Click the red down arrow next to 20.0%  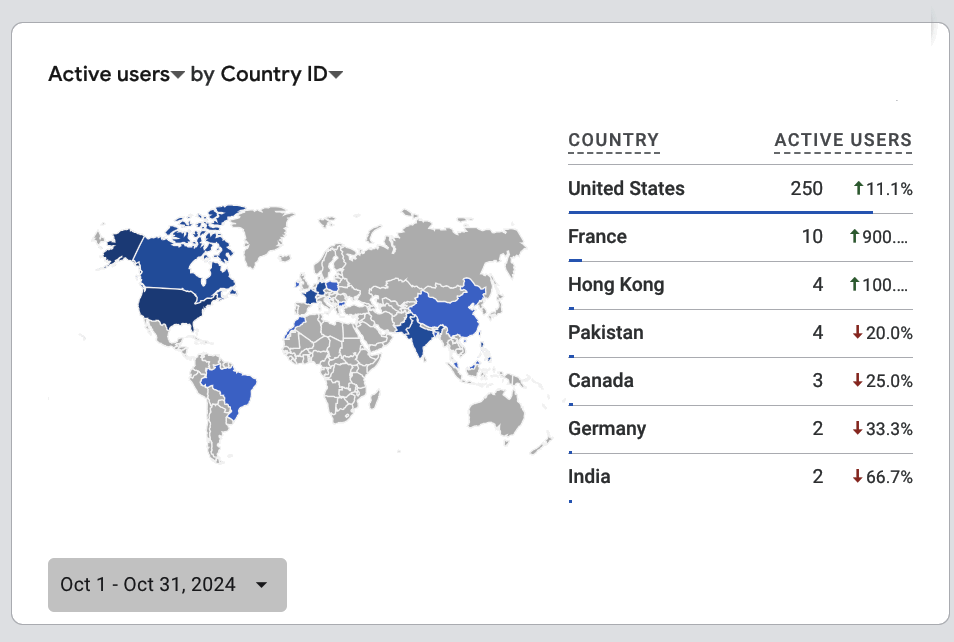(x=857, y=333)
